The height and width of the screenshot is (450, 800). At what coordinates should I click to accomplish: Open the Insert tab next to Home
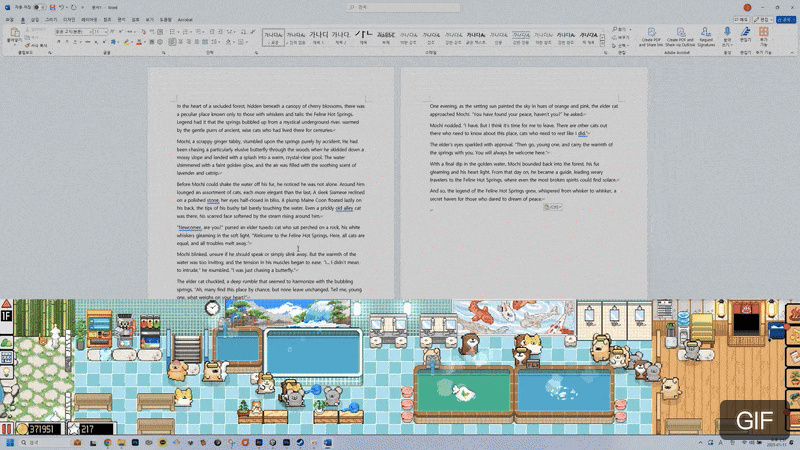click(x=35, y=19)
